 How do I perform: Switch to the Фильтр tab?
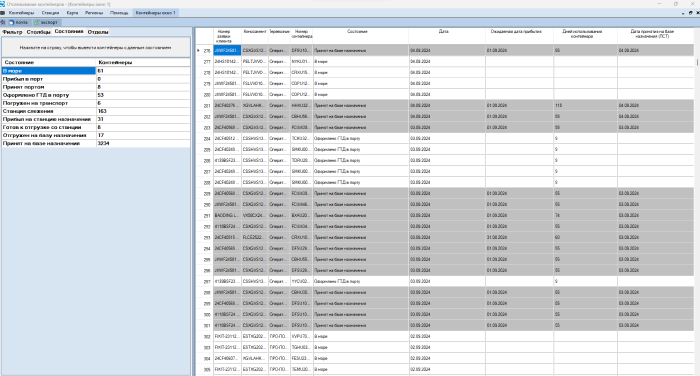pos(12,32)
